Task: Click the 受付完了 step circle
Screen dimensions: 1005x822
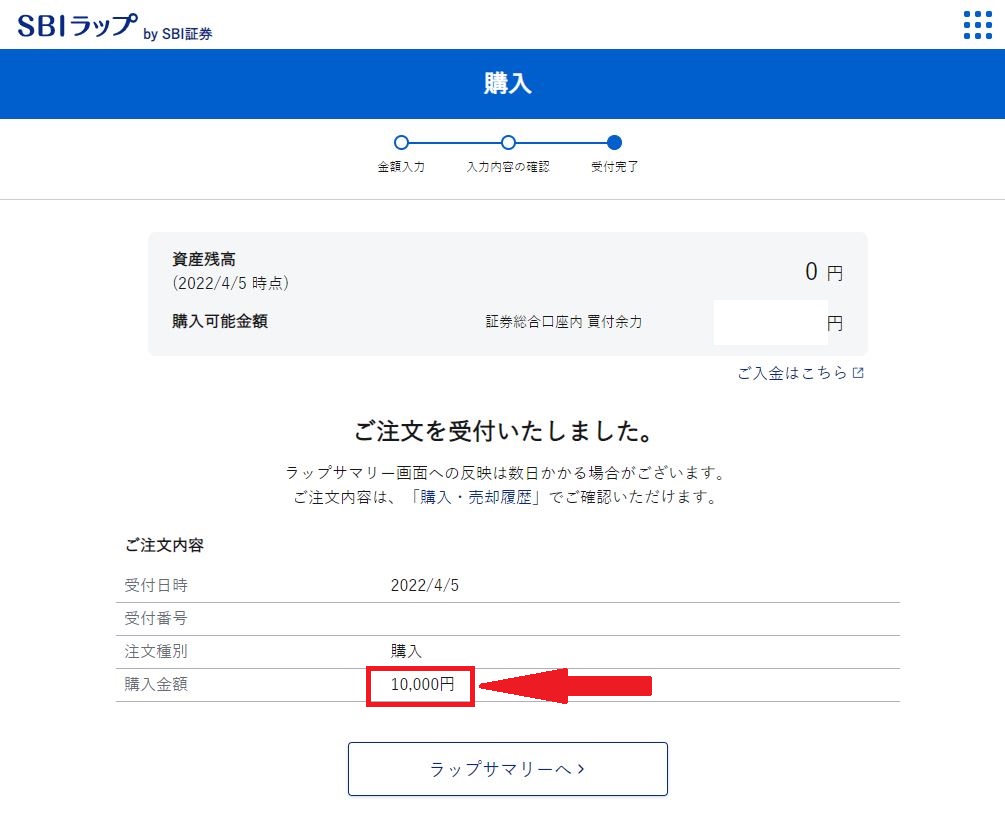Action: pos(614,142)
